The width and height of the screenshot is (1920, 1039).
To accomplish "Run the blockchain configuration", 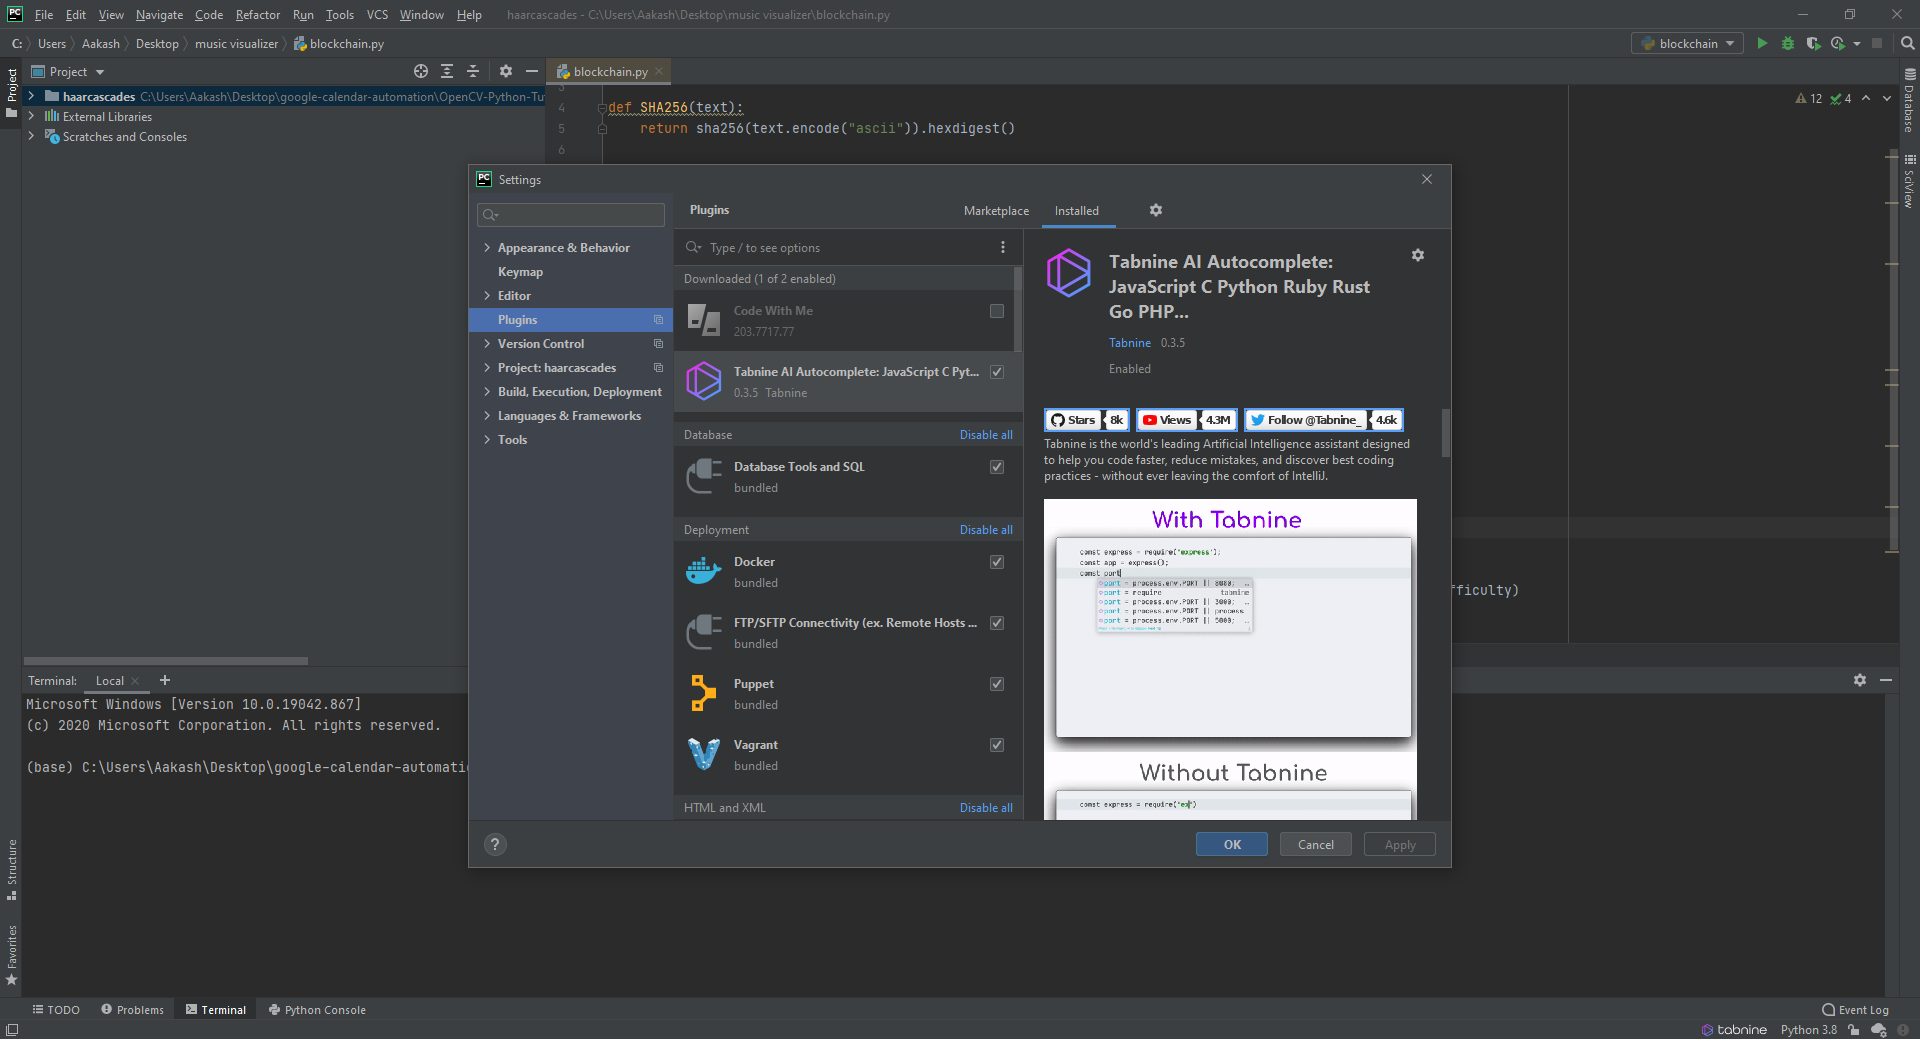I will (1762, 43).
